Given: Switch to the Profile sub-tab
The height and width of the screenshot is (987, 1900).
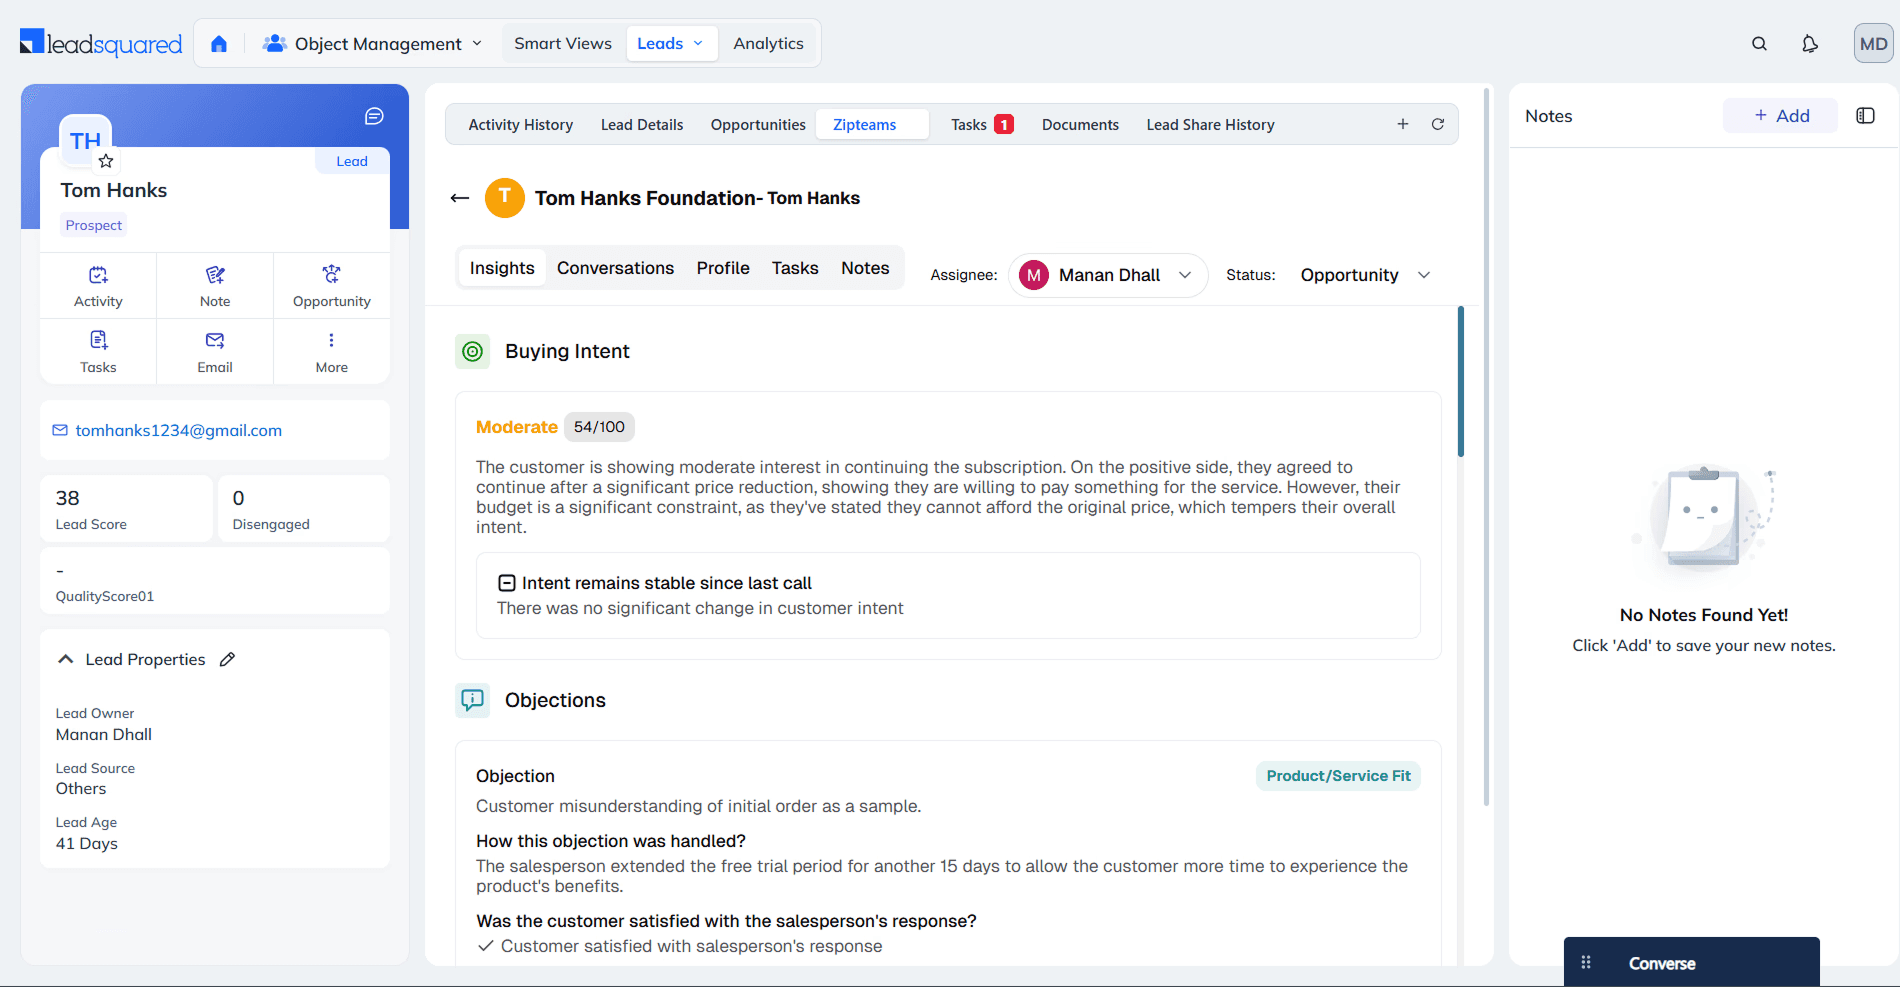Looking at the screenshot, I should point(723,268).
